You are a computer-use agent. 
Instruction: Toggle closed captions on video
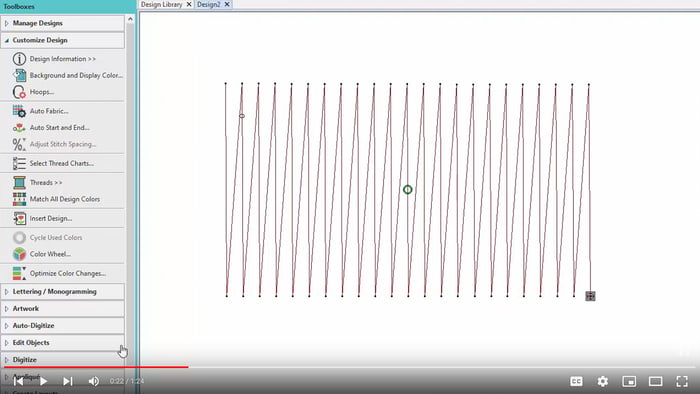coord(576,381)
